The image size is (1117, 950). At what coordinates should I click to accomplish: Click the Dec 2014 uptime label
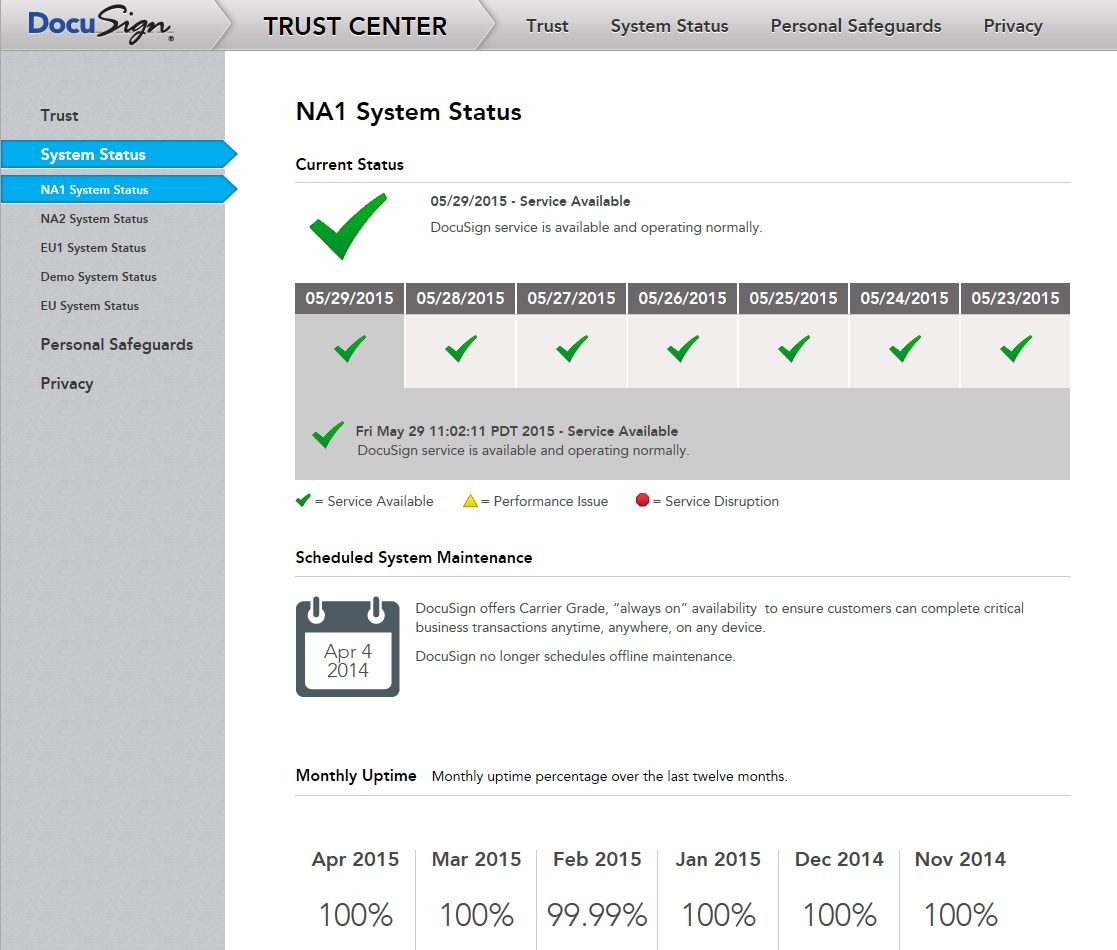(x=839, y=860)
